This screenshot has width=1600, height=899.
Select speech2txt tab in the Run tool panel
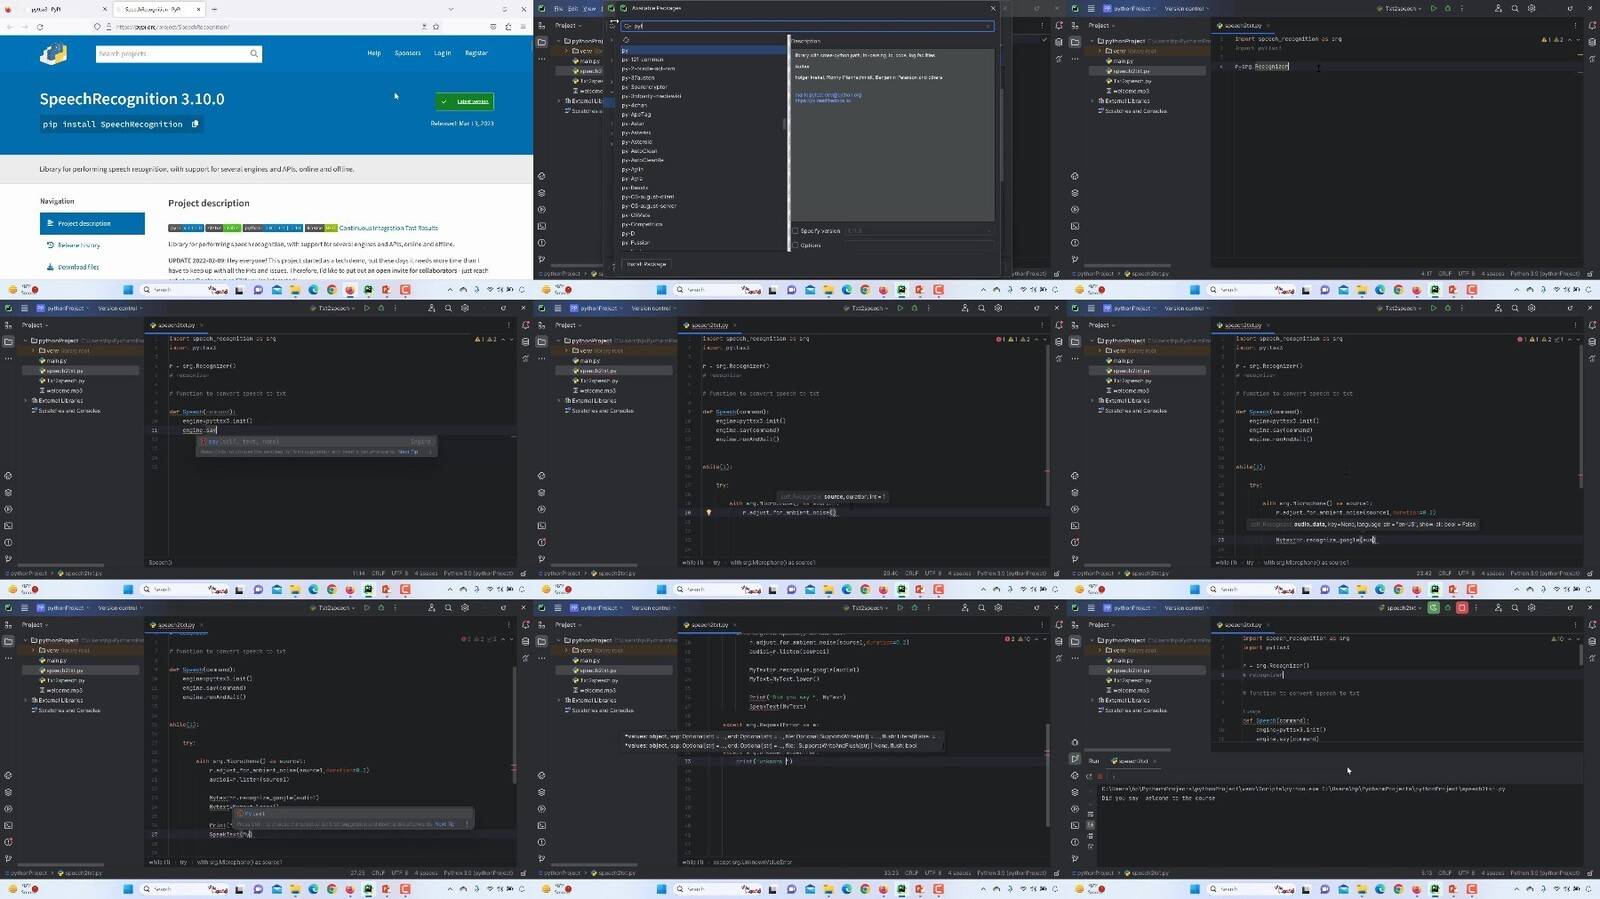1132,761
